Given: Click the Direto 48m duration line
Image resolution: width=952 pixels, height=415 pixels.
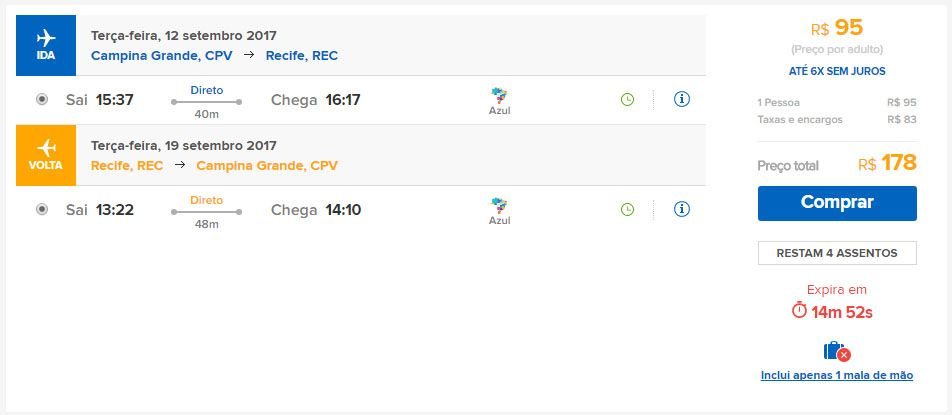Looking at the screenshot, I should point(206,211).
